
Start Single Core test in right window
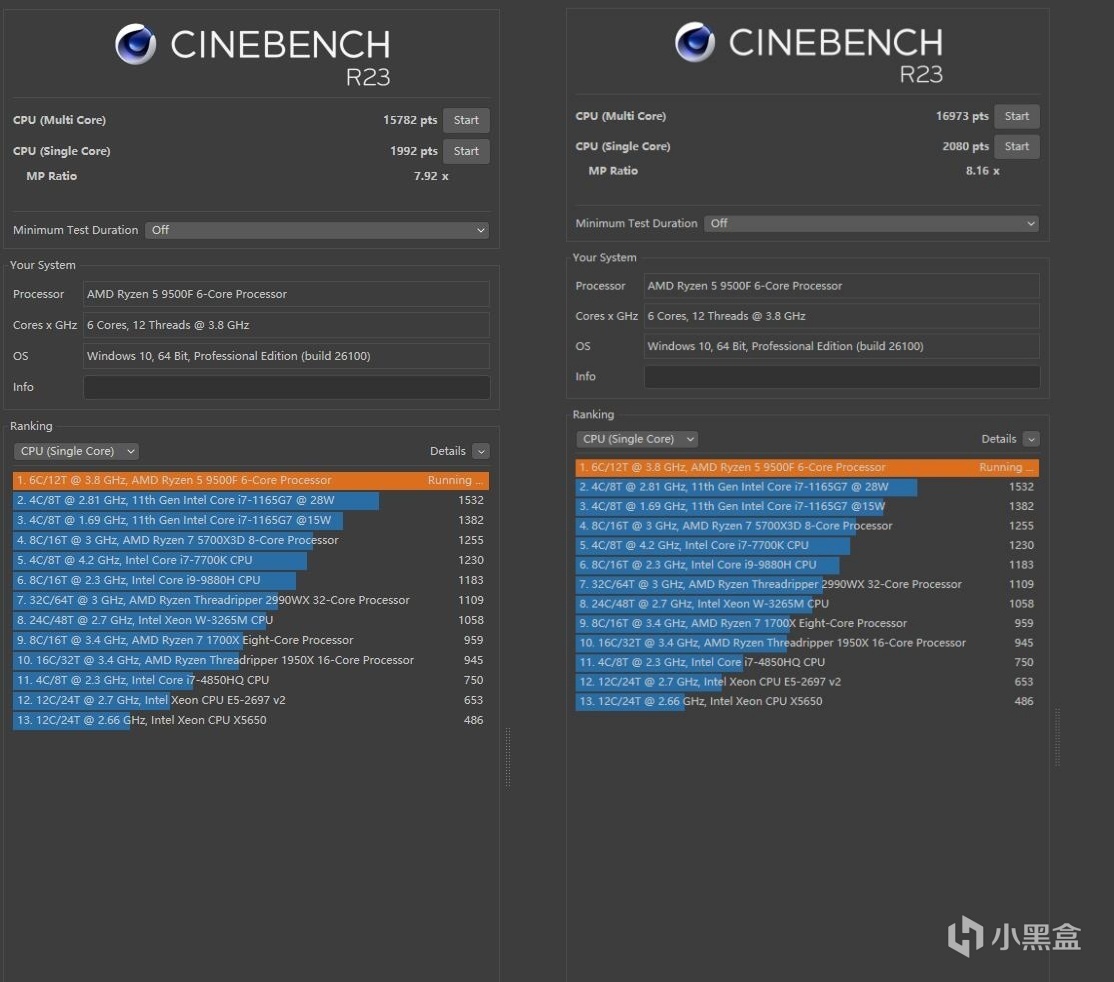click(x=1017, y=146)
